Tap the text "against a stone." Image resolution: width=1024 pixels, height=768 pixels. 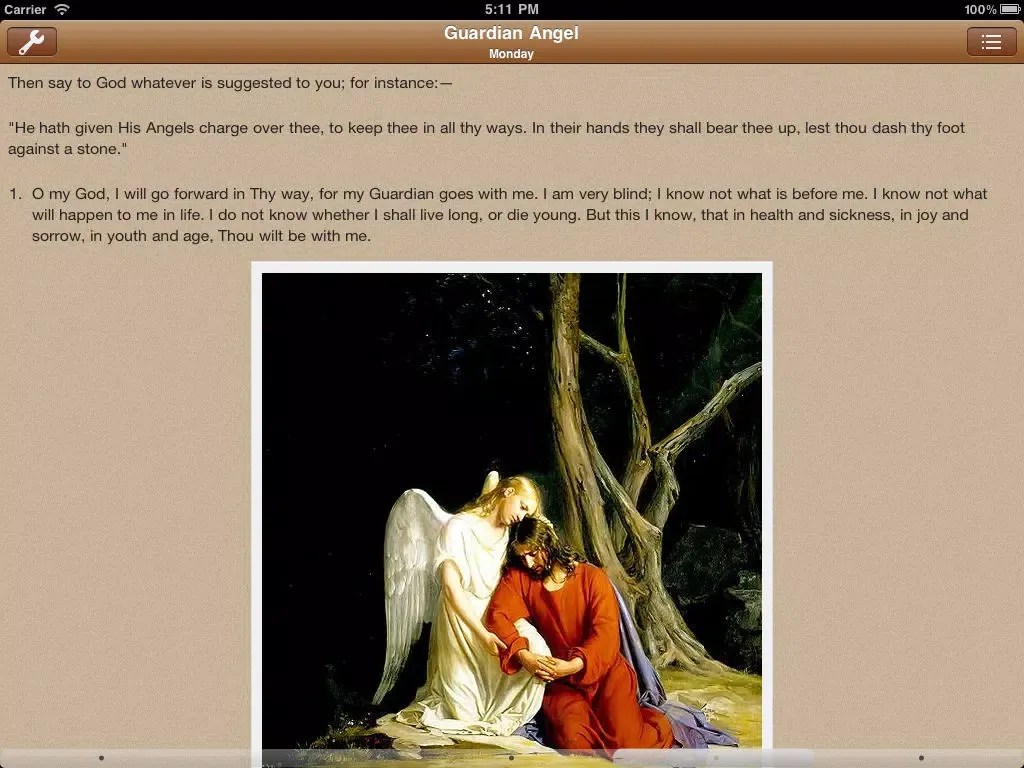pos(67,149)
